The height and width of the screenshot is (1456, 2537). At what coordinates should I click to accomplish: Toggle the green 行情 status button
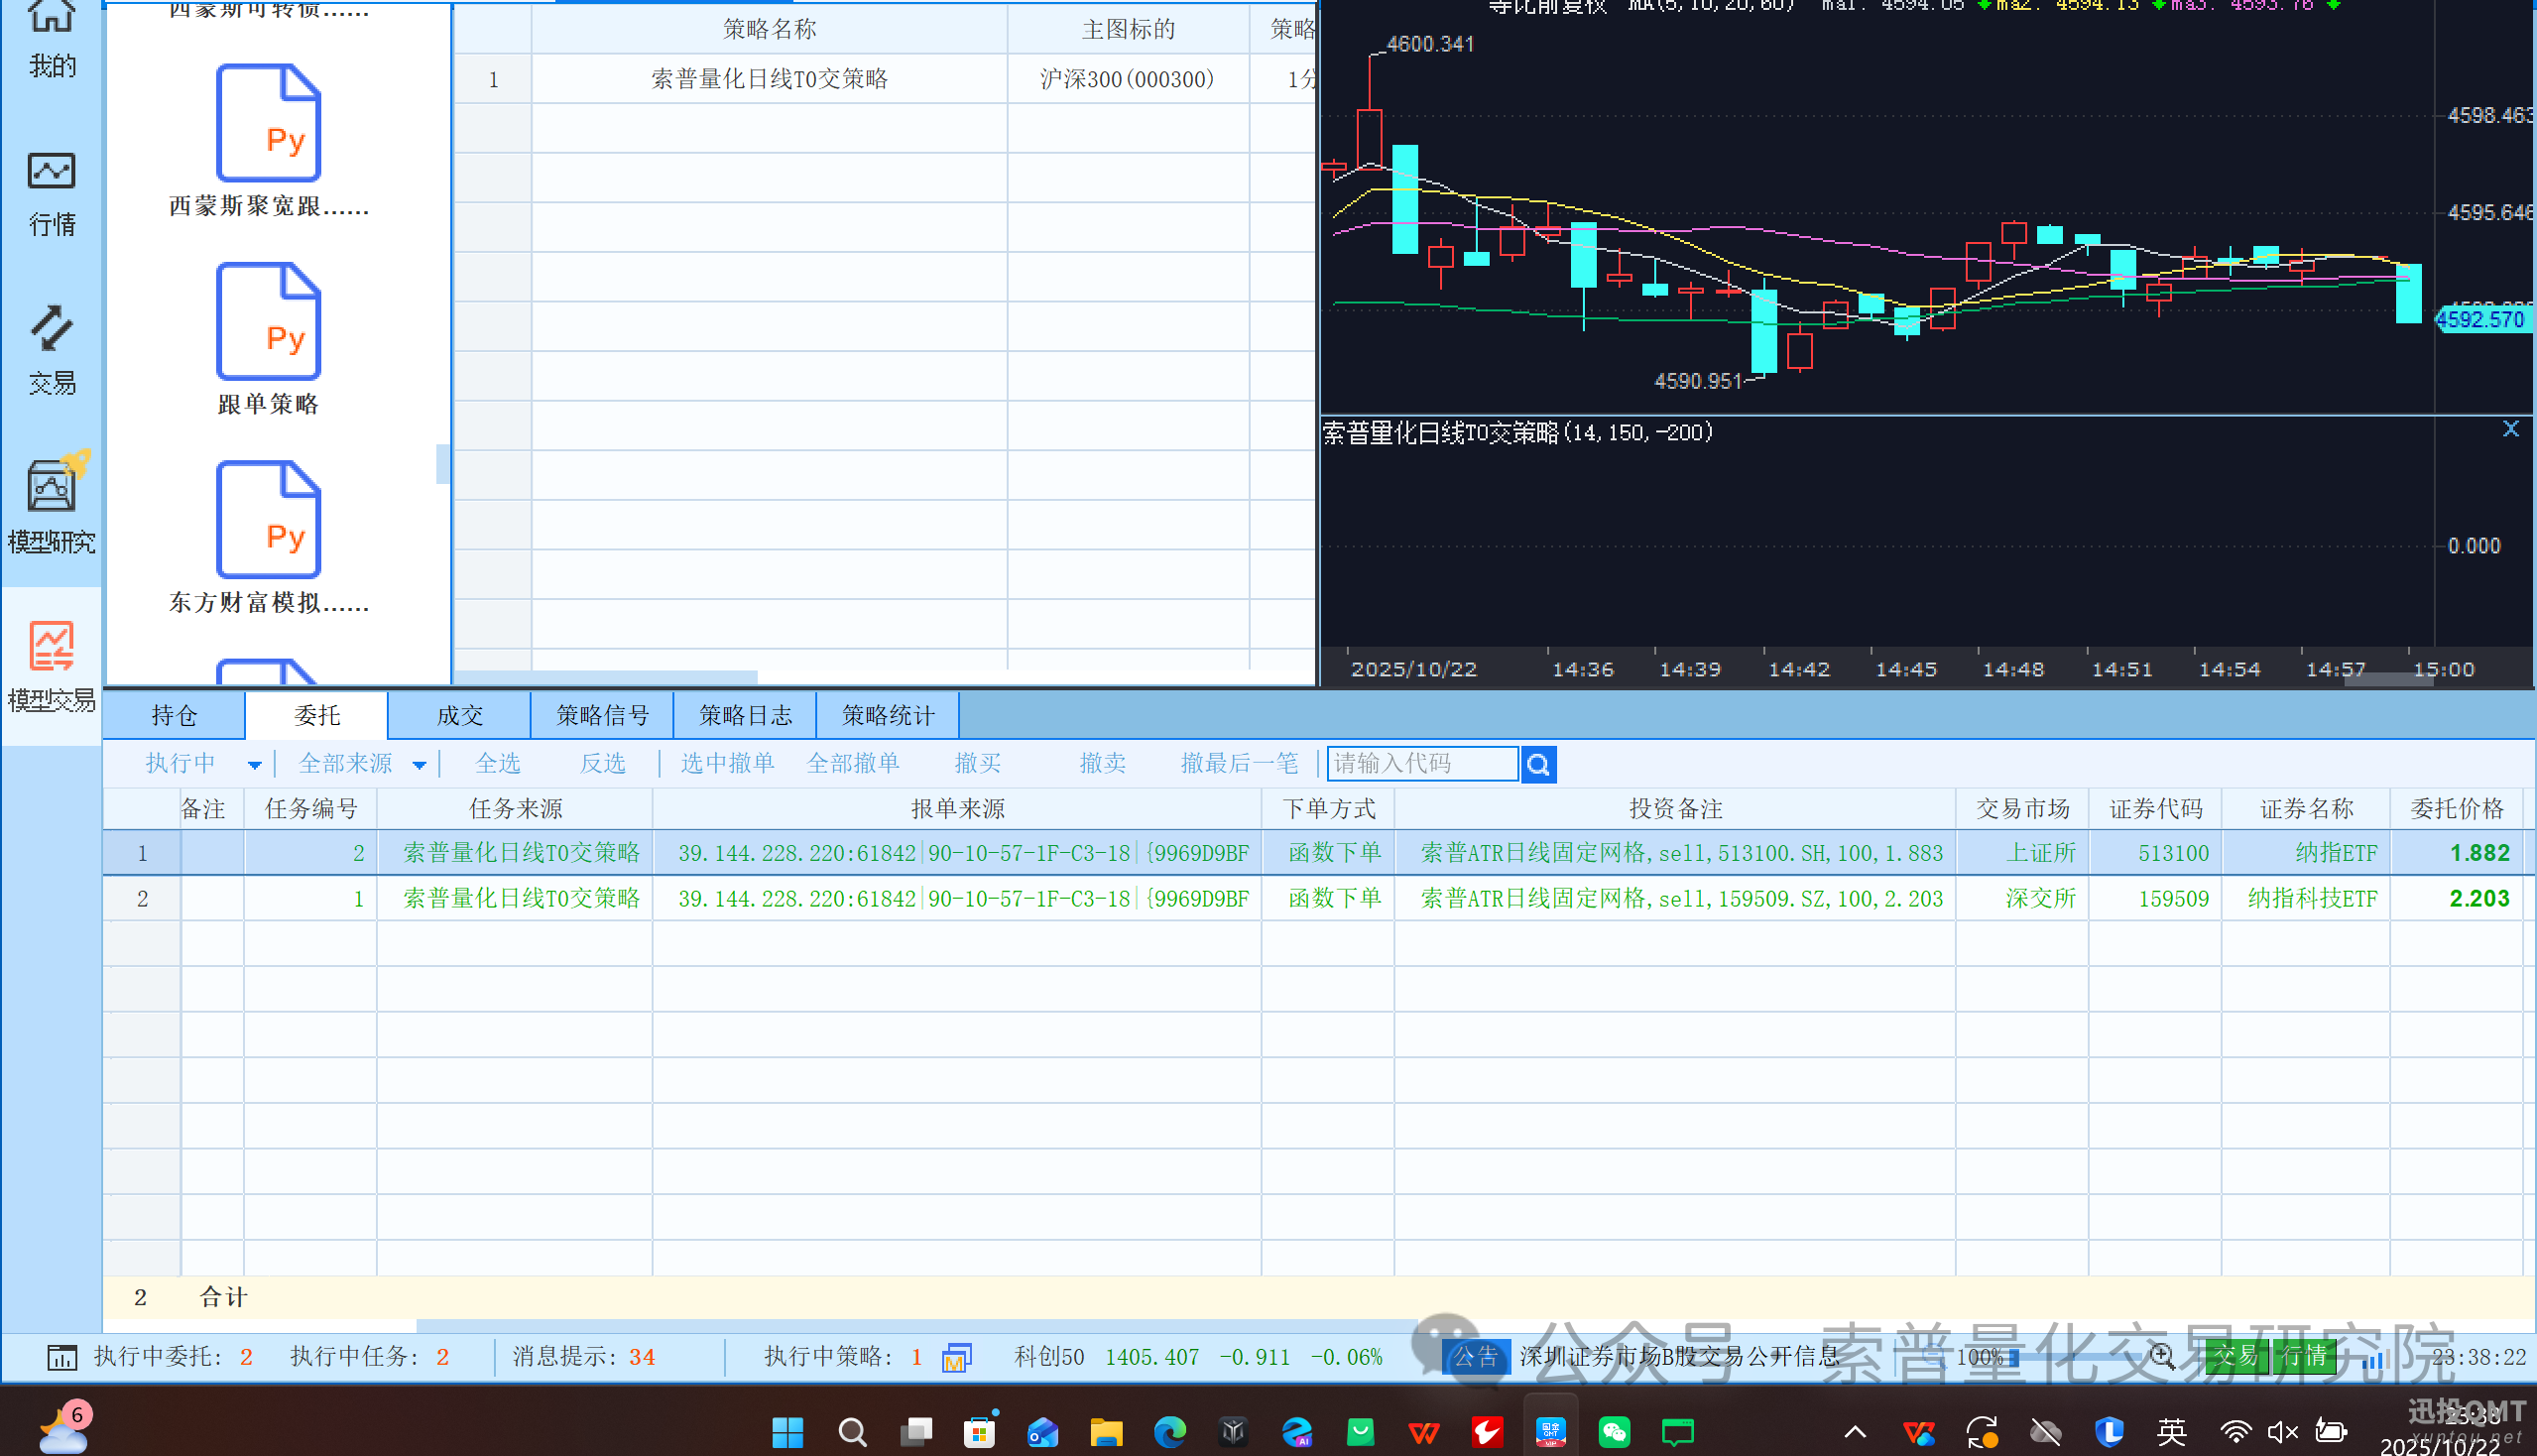(x=2304, y=1356)
